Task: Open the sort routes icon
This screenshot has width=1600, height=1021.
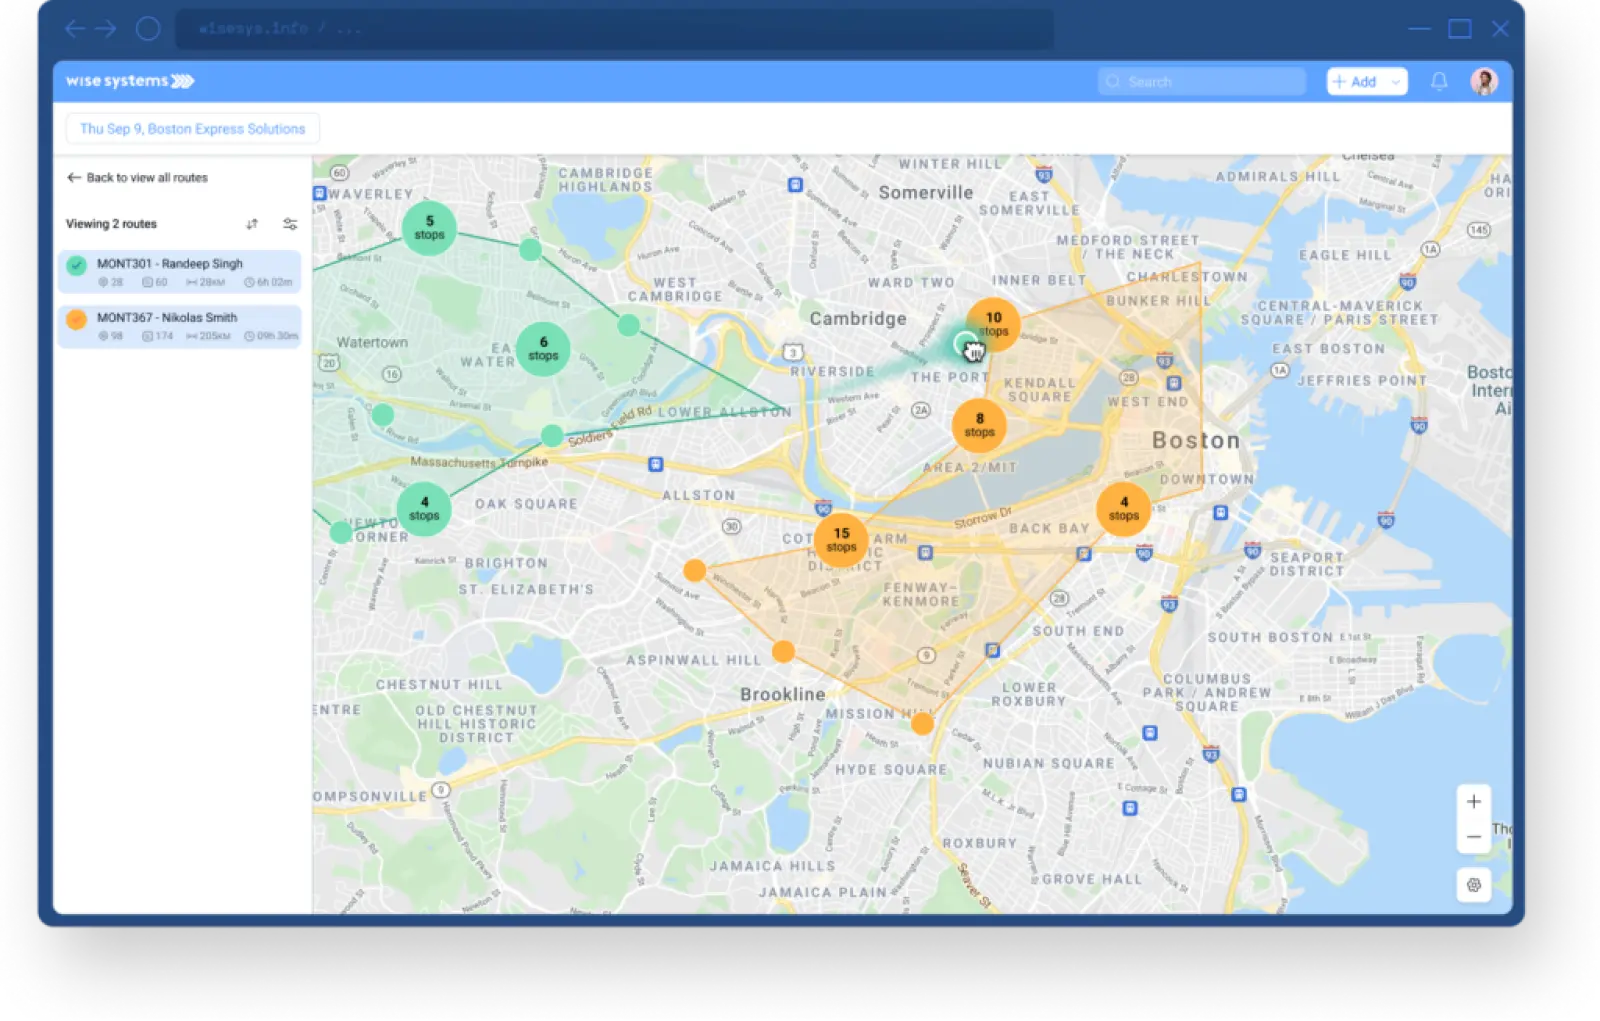Action: click(x=252, y=224)
